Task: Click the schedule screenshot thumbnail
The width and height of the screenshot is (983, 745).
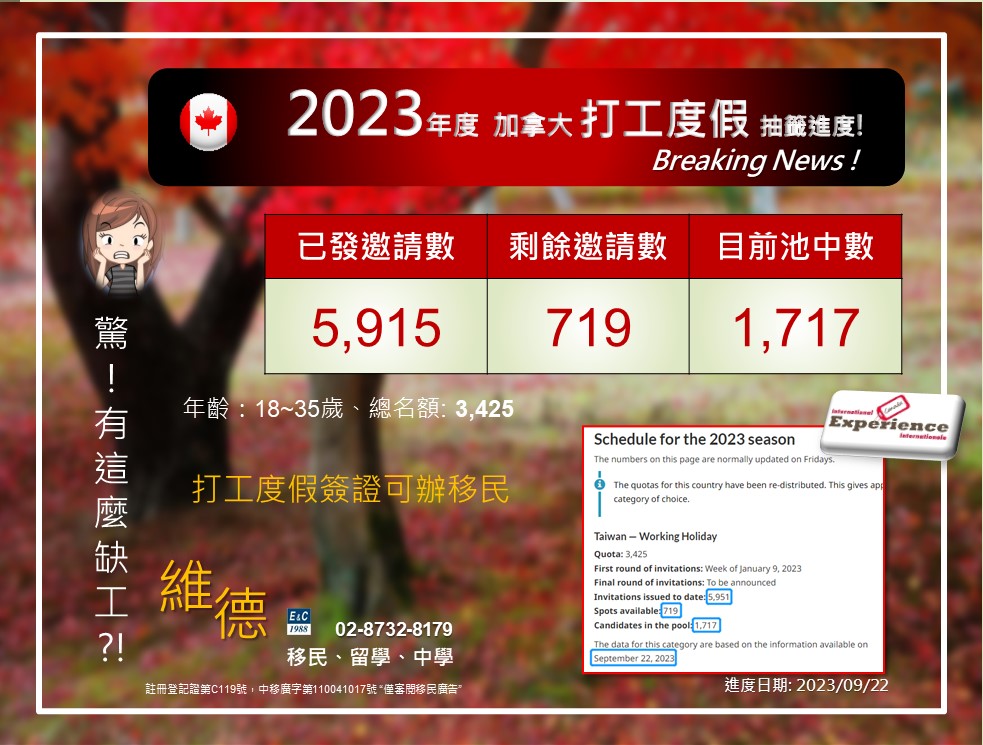Action: tap(733, 549)
